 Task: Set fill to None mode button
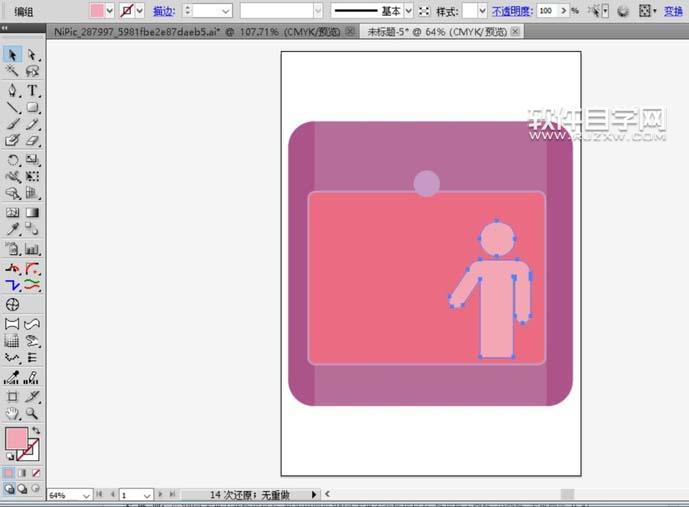click(x=36, y=473)
